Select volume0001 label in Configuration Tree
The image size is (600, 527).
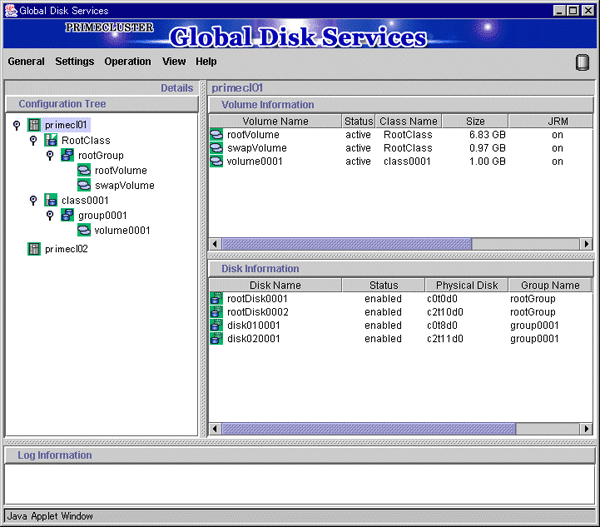click(x=122, y=230)
